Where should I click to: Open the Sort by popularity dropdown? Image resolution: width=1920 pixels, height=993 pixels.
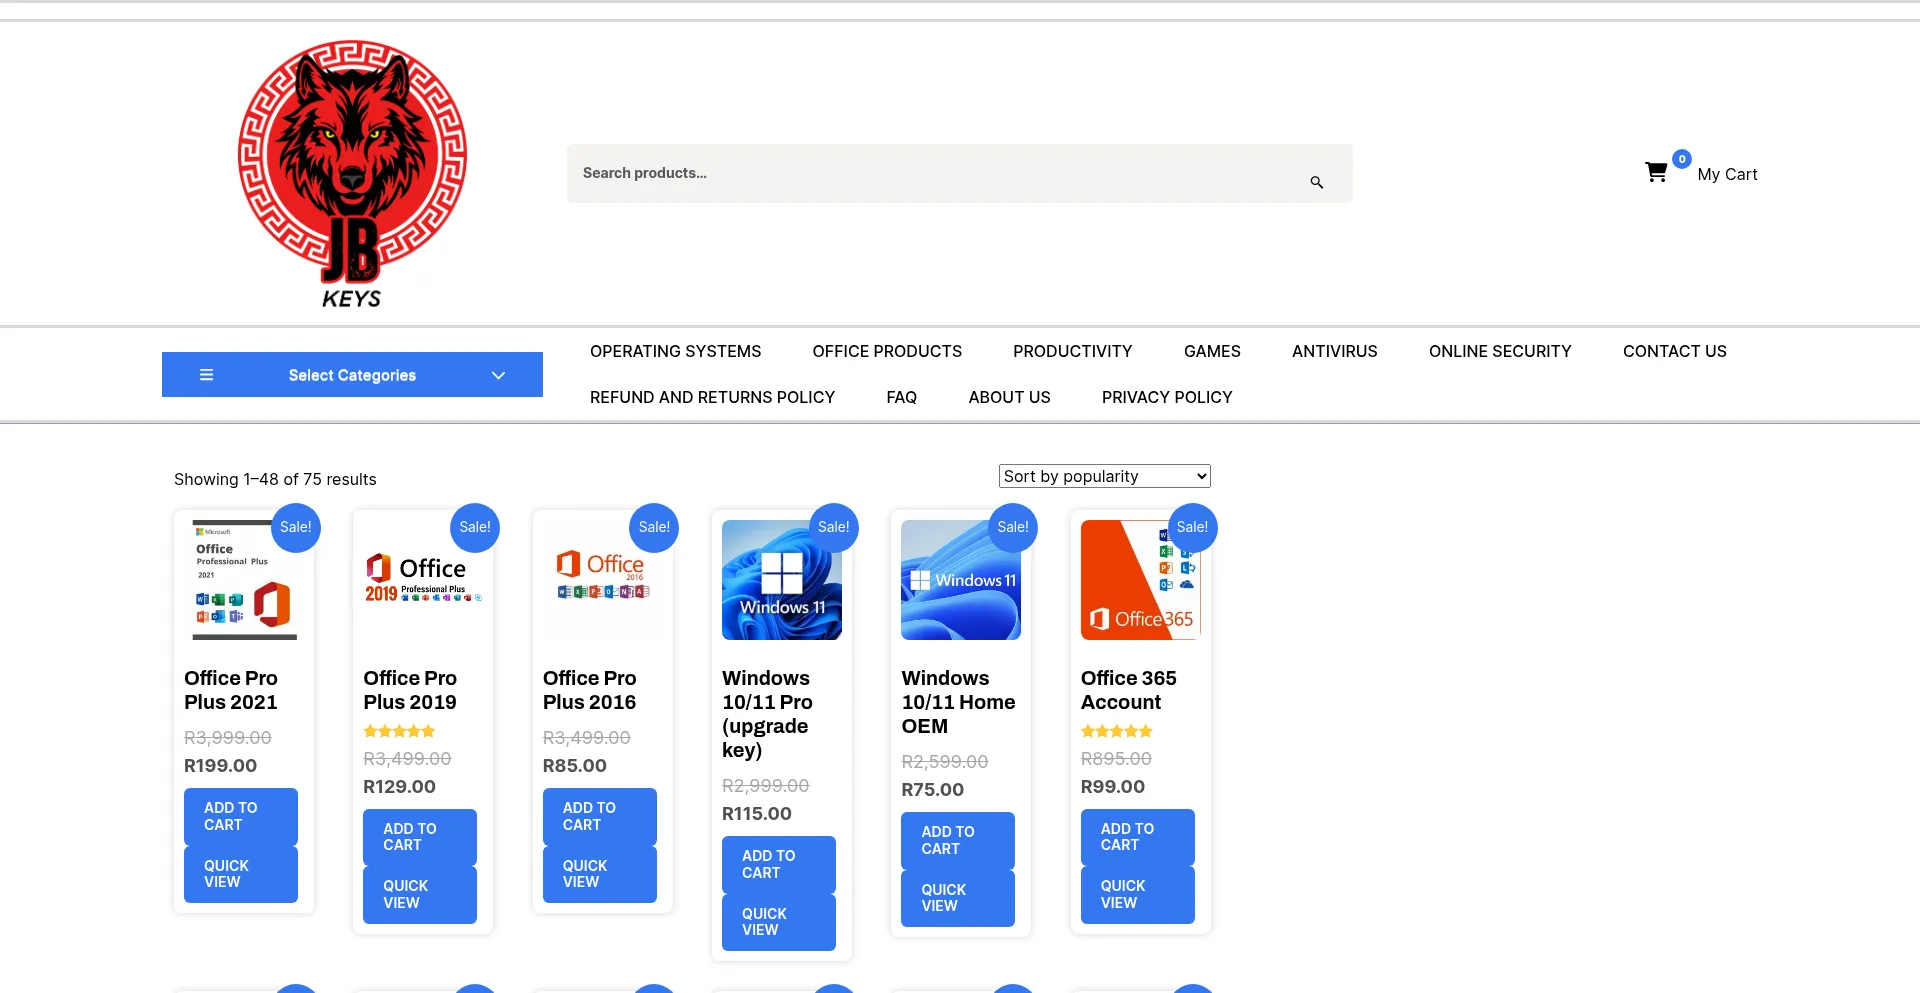(1105, 476)
